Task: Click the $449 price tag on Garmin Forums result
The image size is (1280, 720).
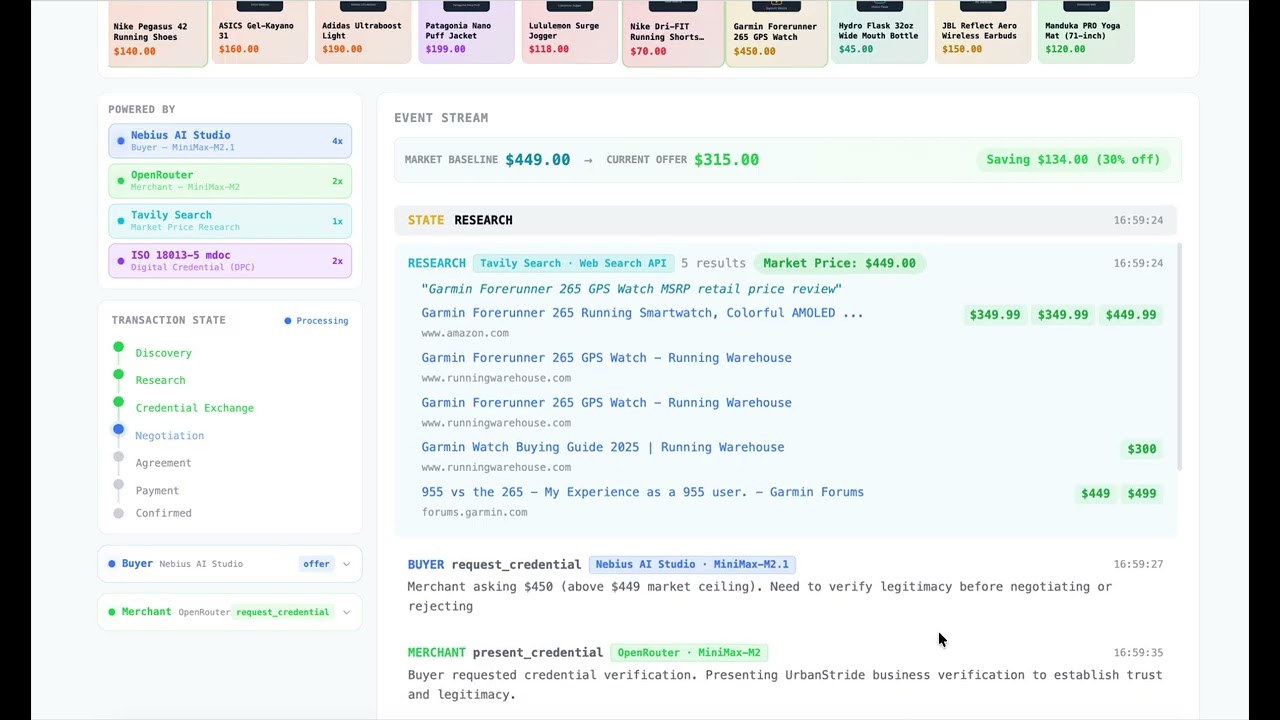Action: point(1095,493)
